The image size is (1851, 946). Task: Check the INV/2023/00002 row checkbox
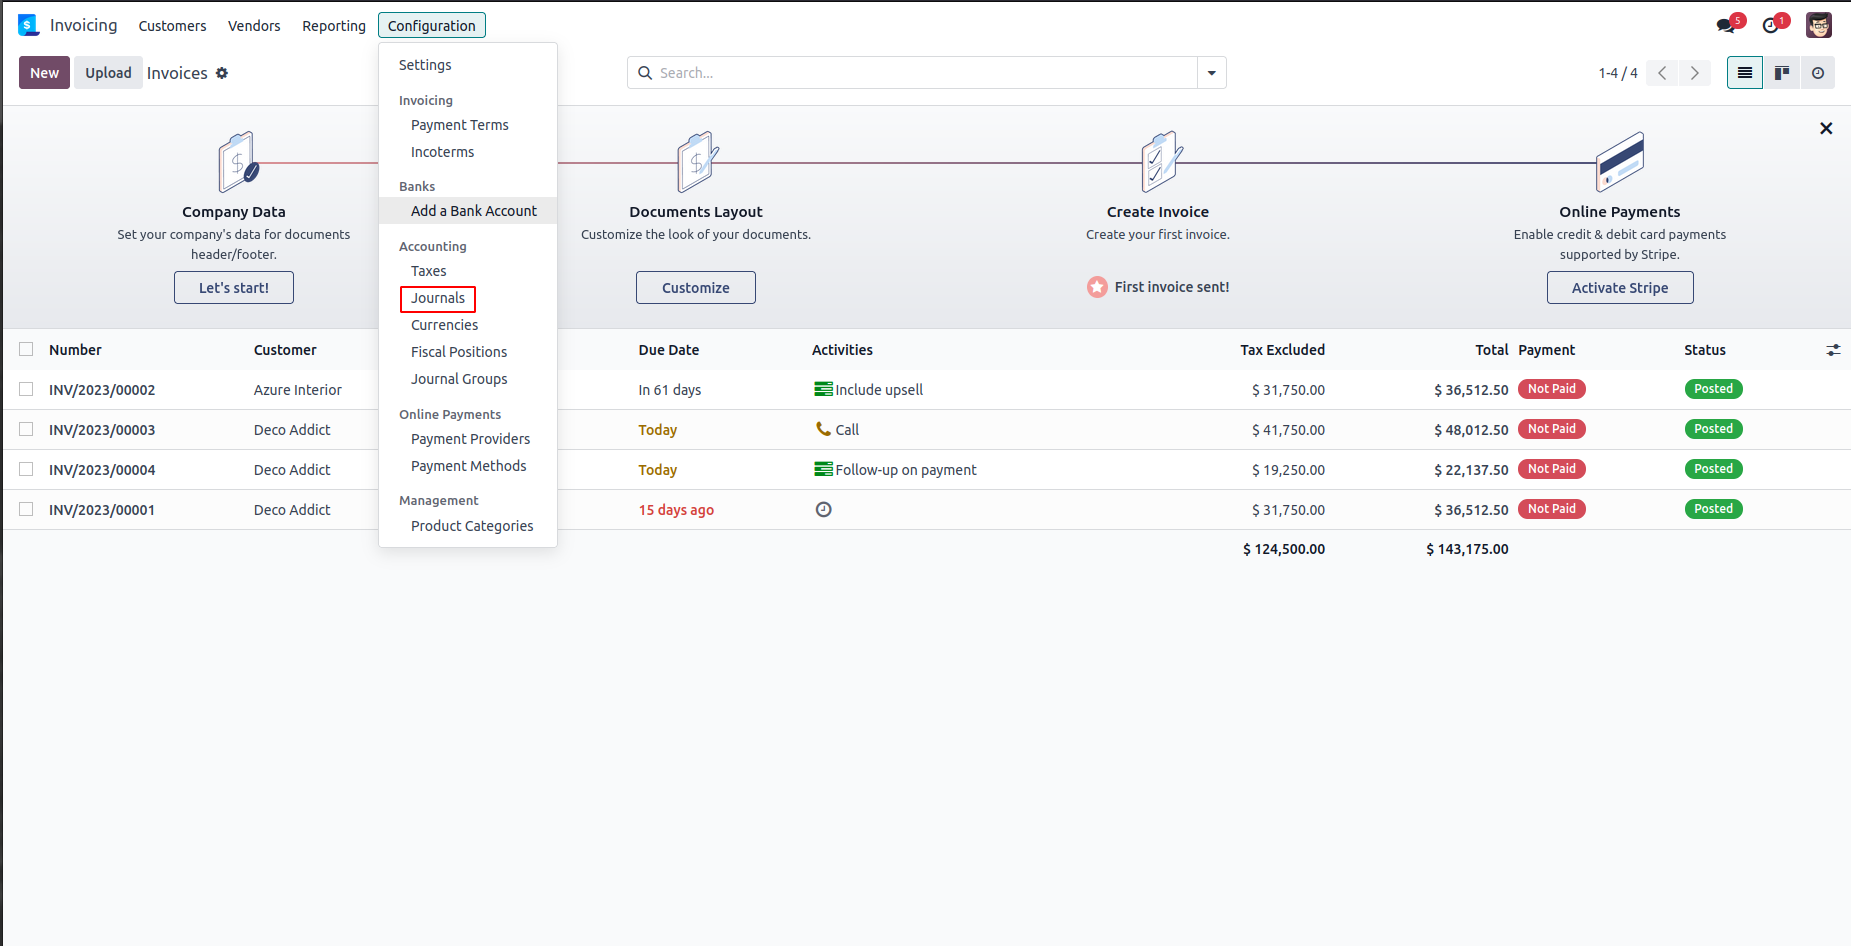click(x=26, y=389)
